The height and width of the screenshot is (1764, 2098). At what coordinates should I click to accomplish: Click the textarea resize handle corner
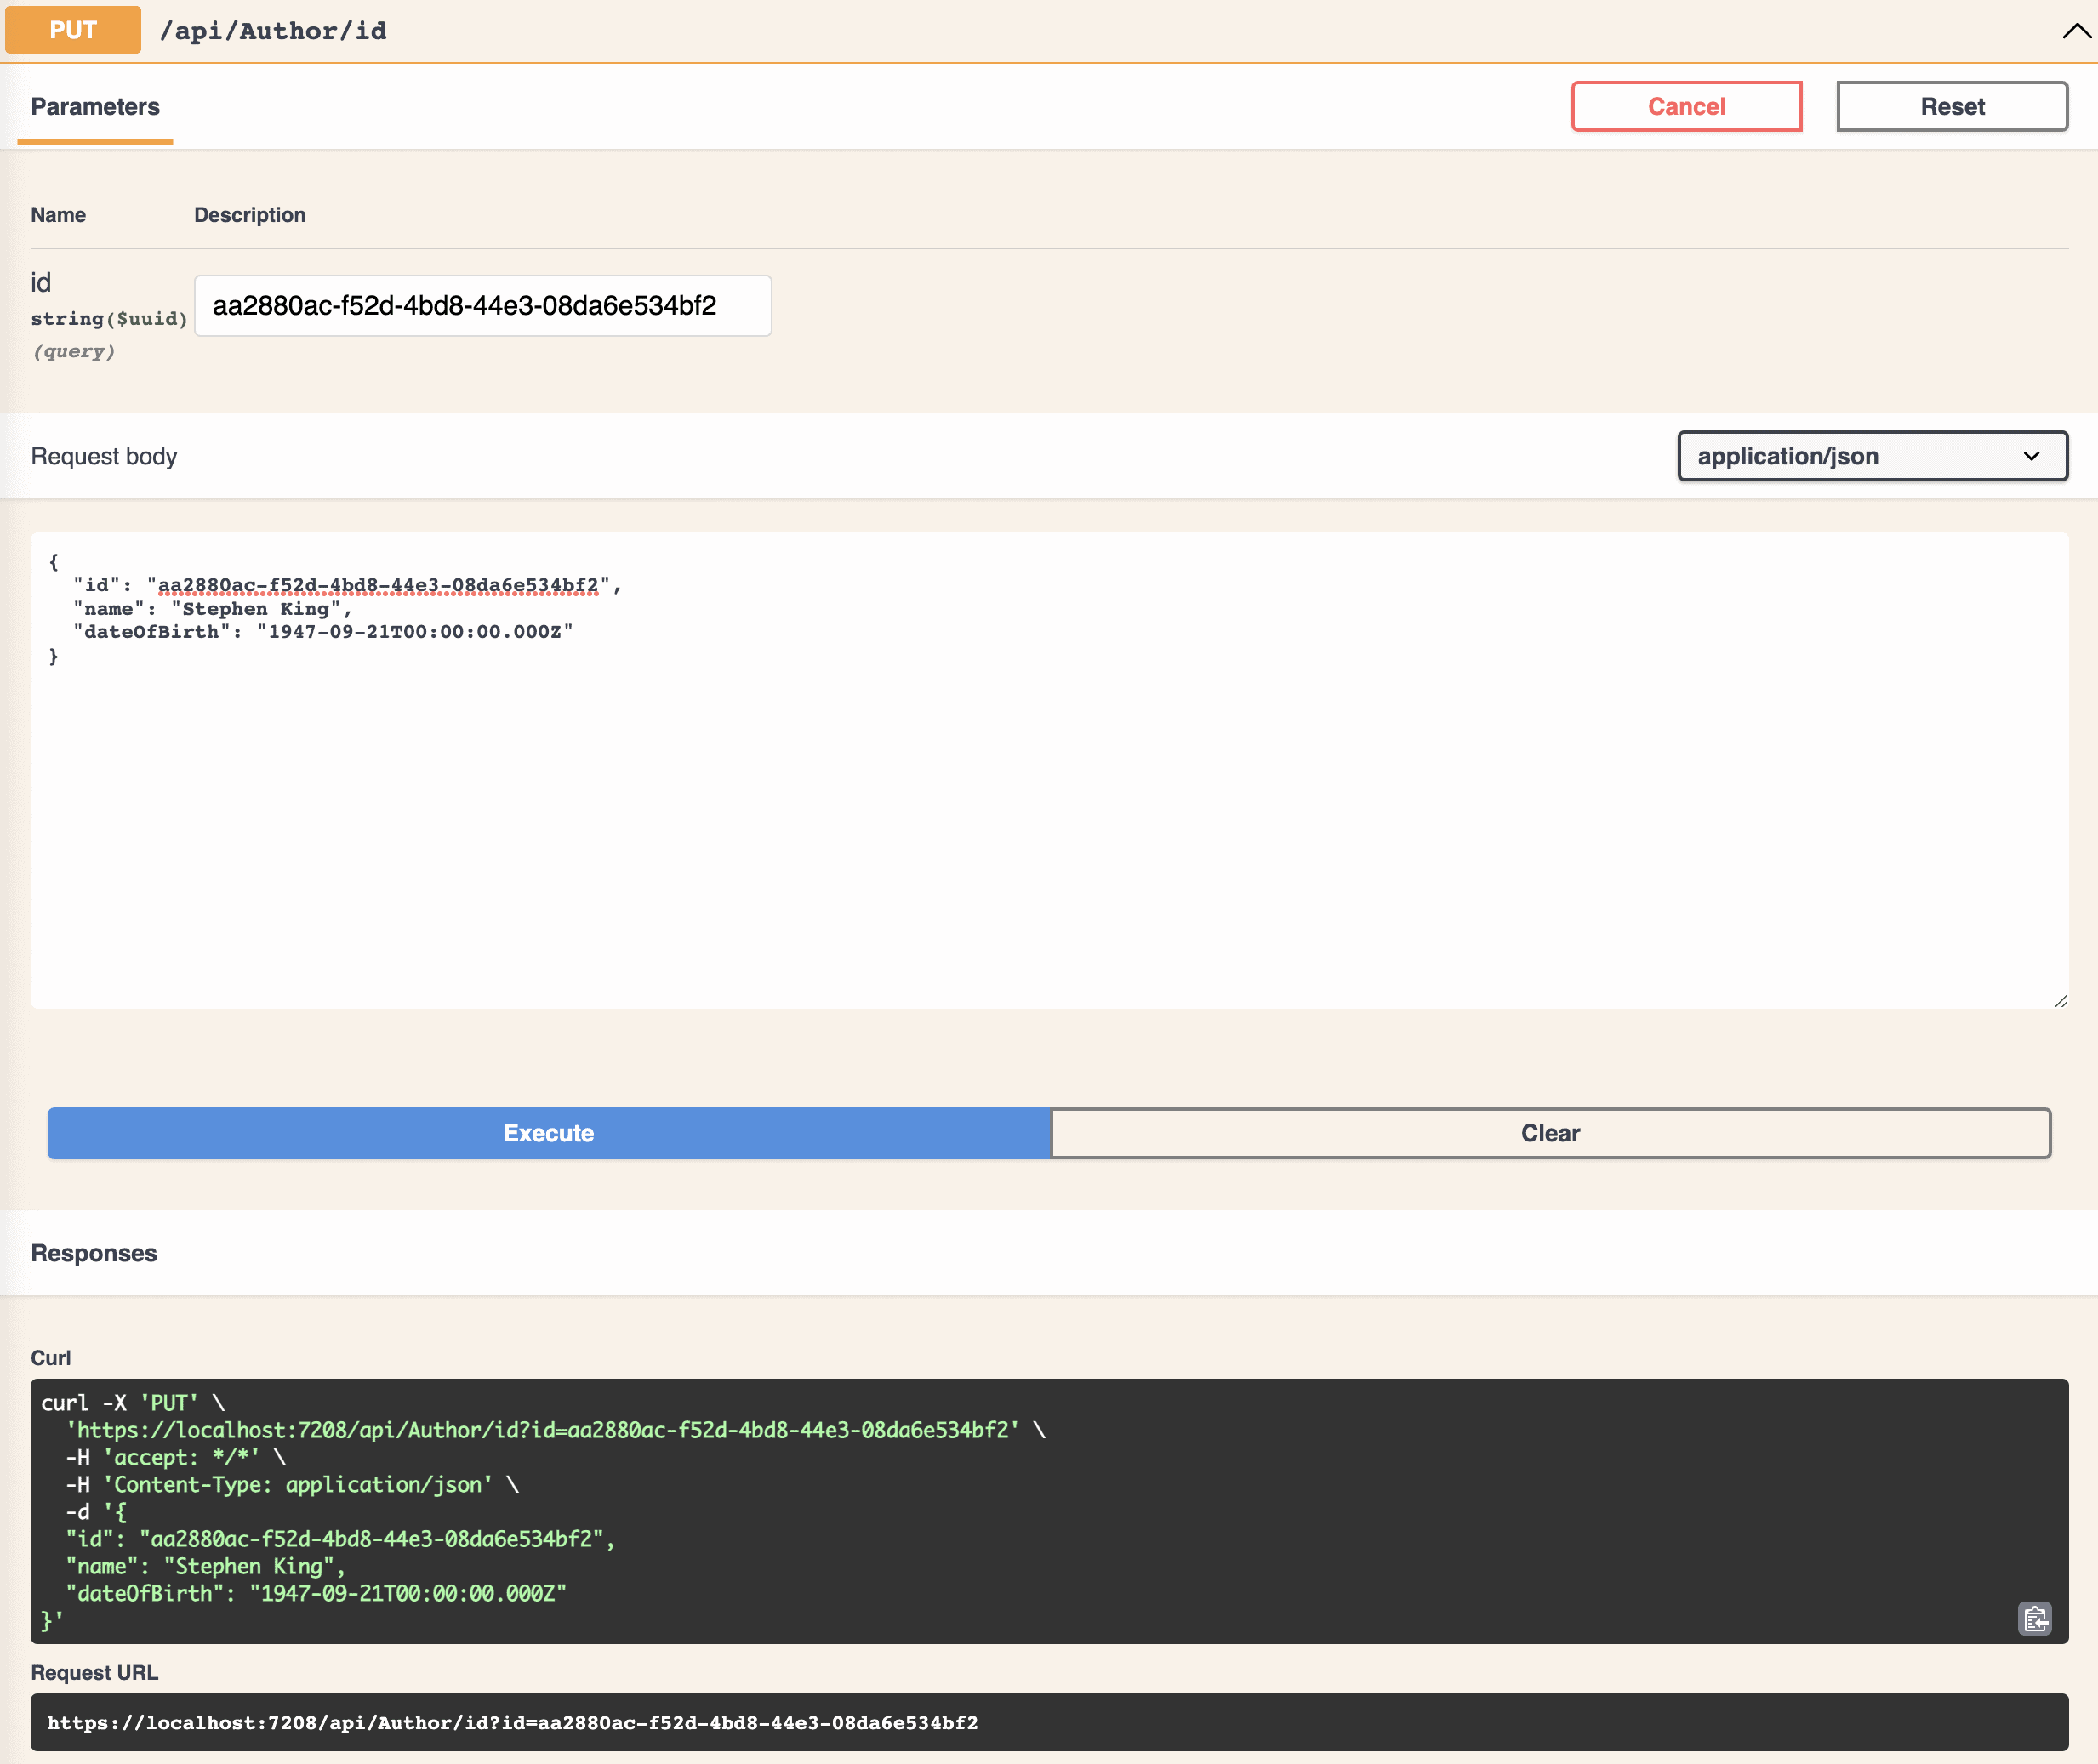coord(2060,1000)
